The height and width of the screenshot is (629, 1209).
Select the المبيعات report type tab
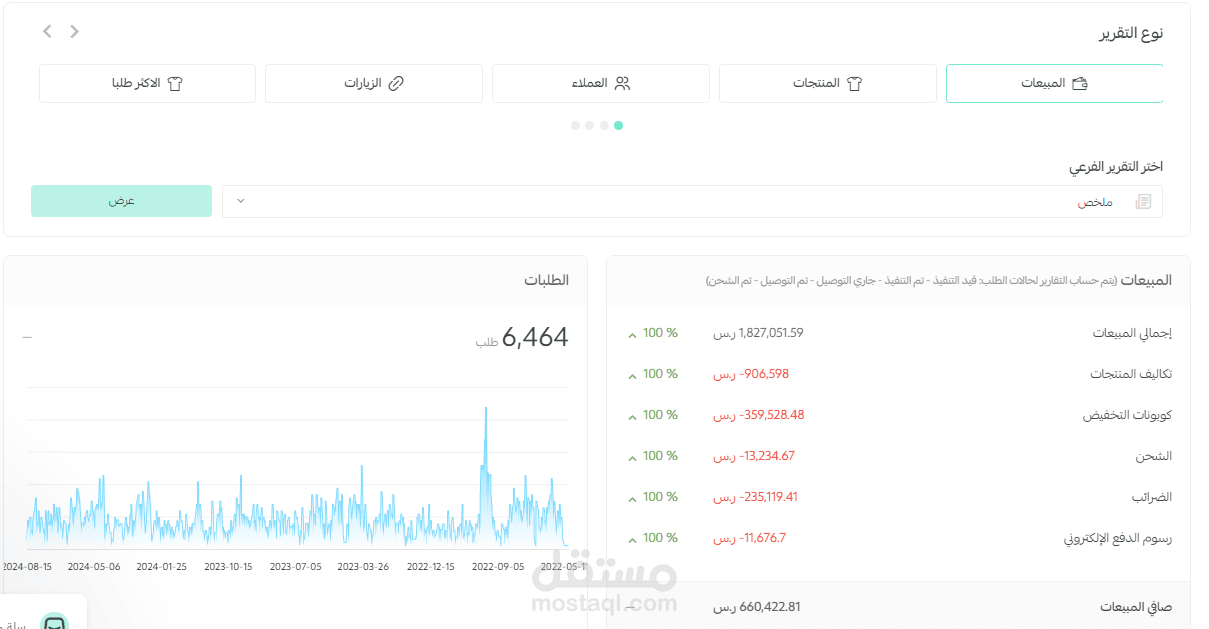1054,83
